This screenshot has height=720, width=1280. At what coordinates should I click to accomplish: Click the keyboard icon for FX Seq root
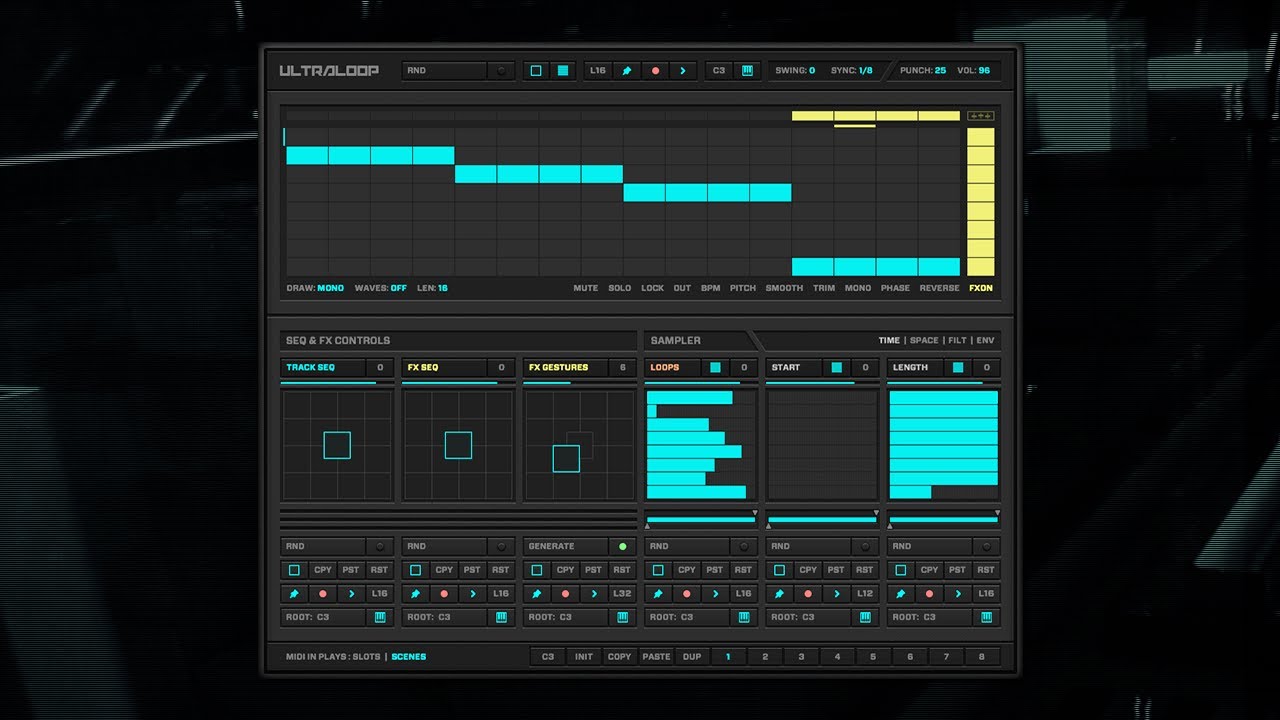(501, 617)
